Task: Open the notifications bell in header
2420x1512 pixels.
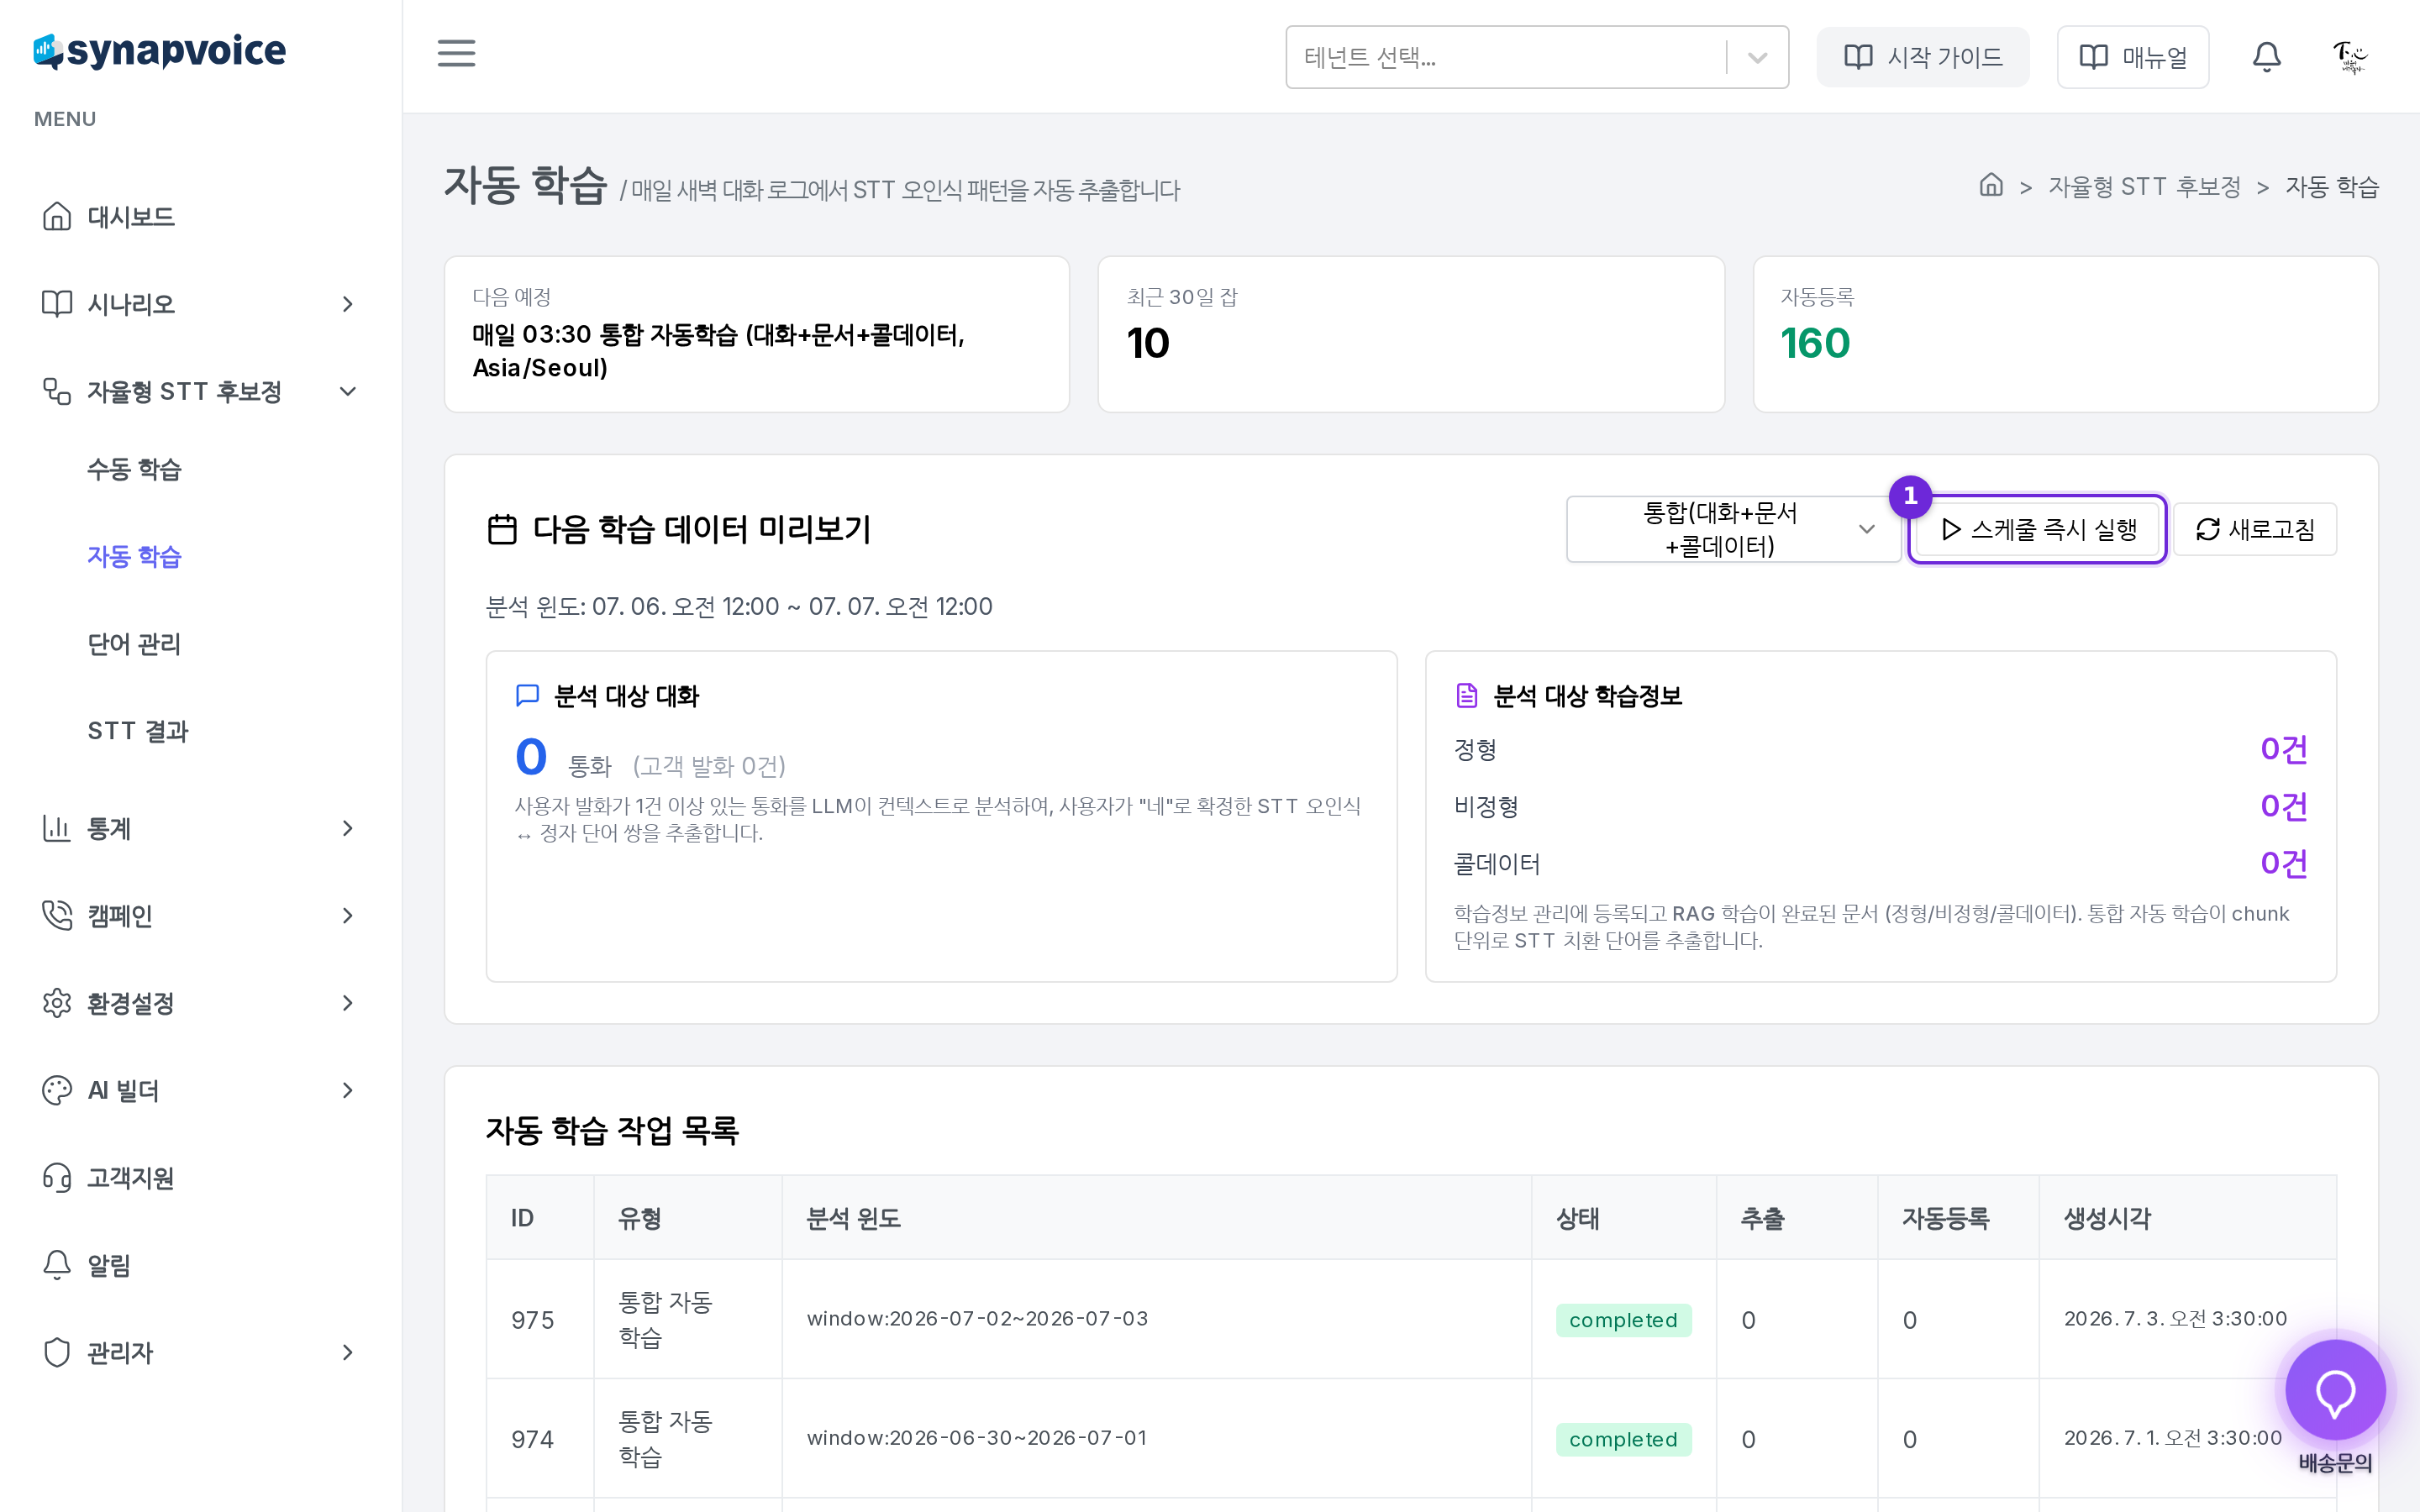Action: (x=2266, y=57)
